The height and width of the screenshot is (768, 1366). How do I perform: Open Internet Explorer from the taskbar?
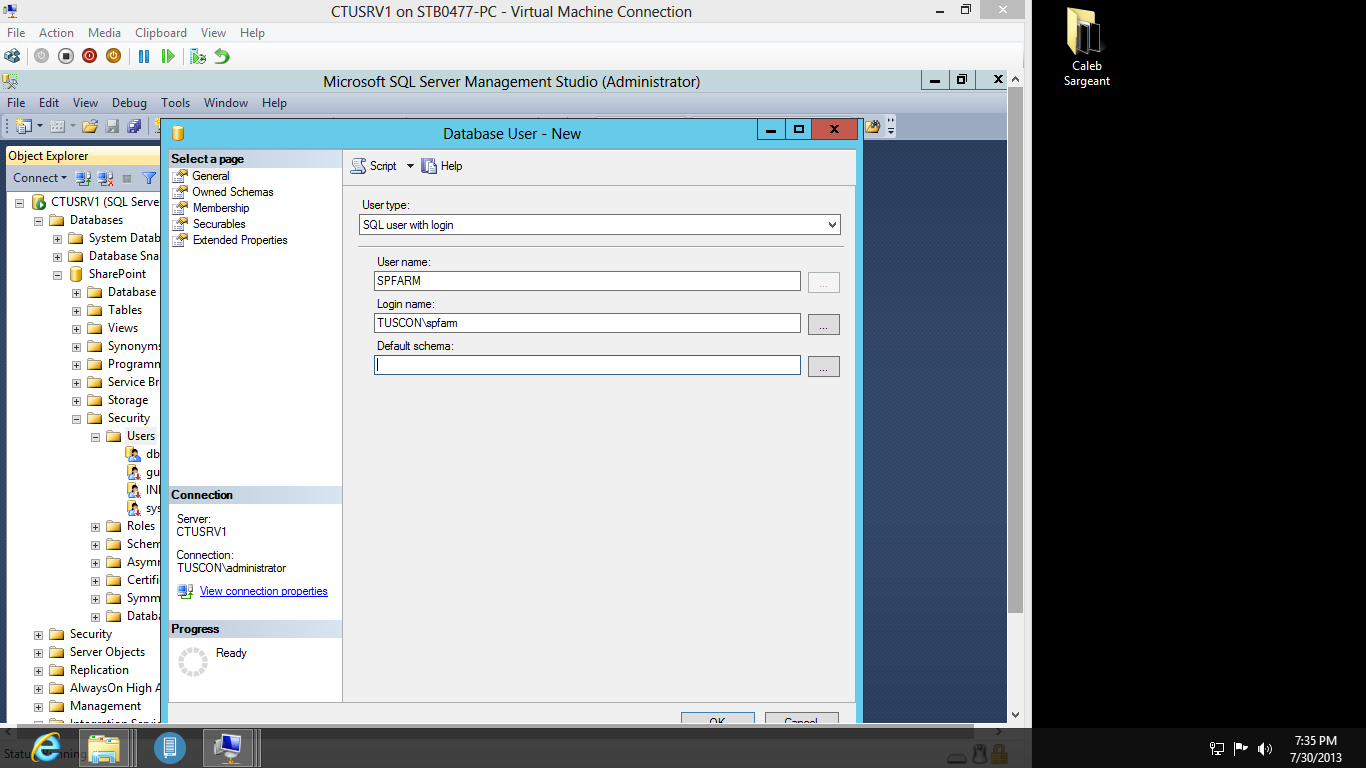(46, 747)
